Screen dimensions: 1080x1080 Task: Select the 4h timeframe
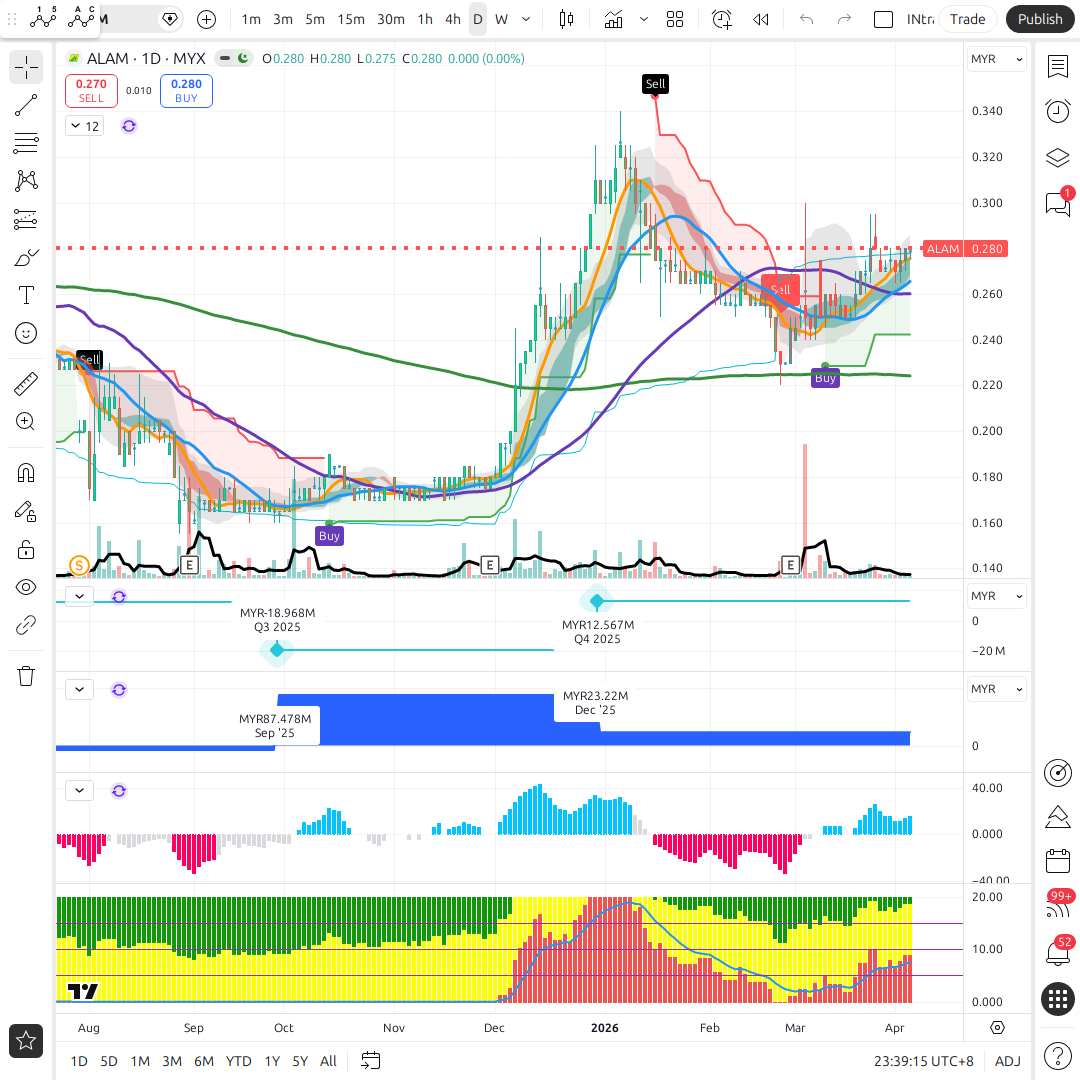pos(453,19)
